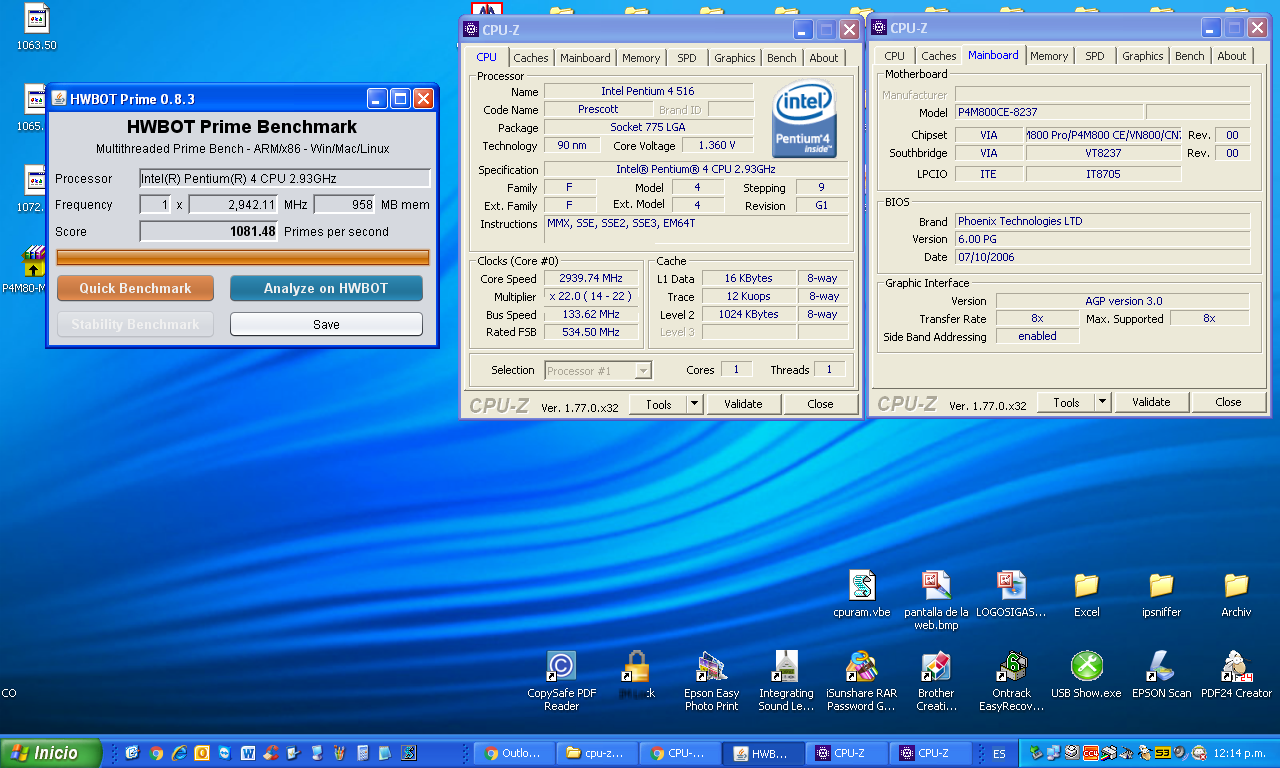
Task: Click the HWBOT Processor name field
Action: [285, 178]
